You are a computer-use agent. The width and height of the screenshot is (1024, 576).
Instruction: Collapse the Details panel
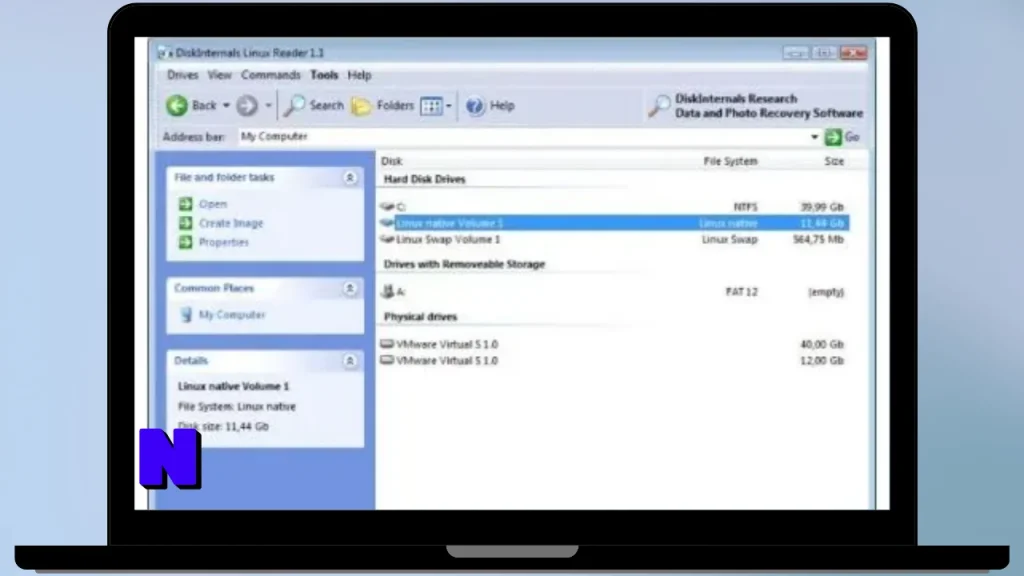[x=350, y=361]
